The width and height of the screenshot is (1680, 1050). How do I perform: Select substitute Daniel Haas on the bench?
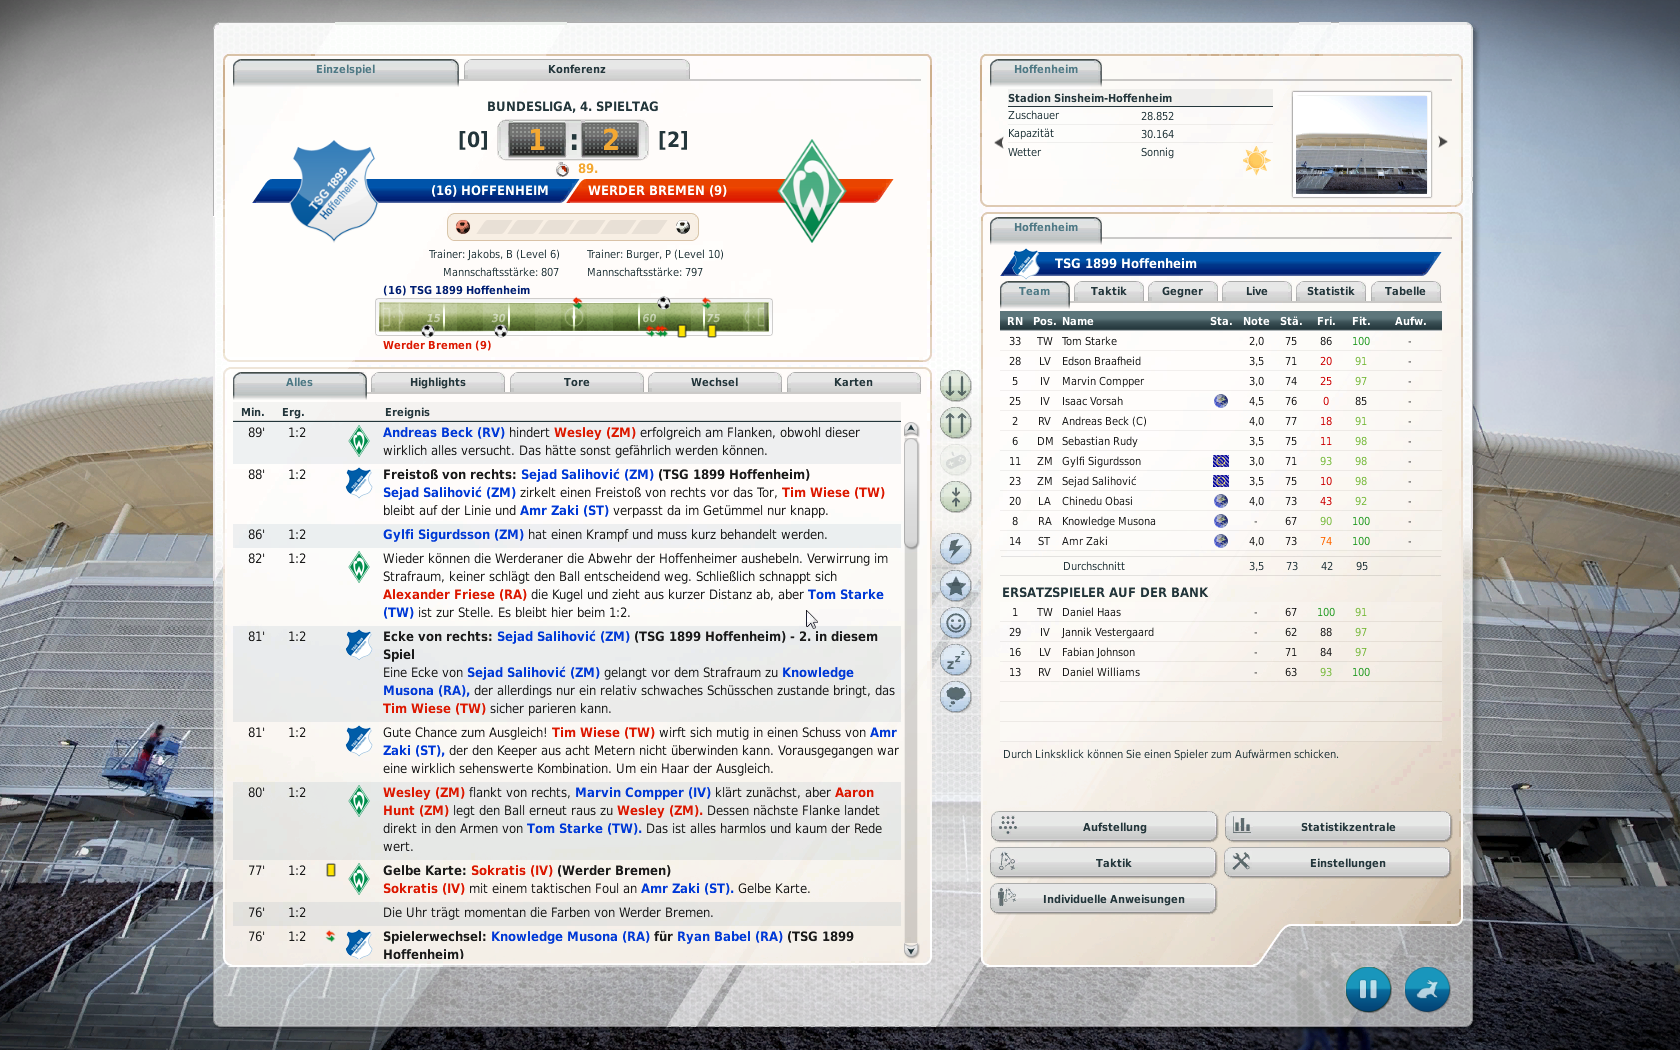tap(1221, 612)
